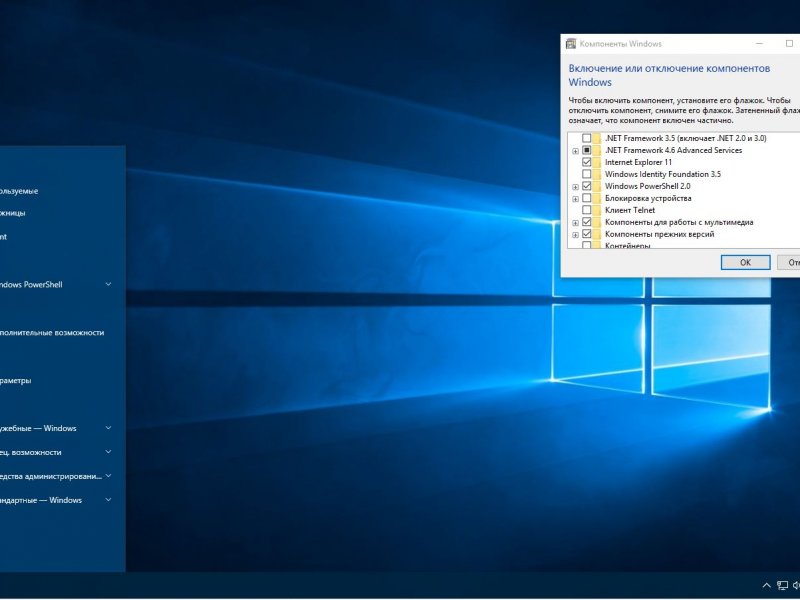Expand the Компоненты прежних версий node
800x600 pixels.
576,235
